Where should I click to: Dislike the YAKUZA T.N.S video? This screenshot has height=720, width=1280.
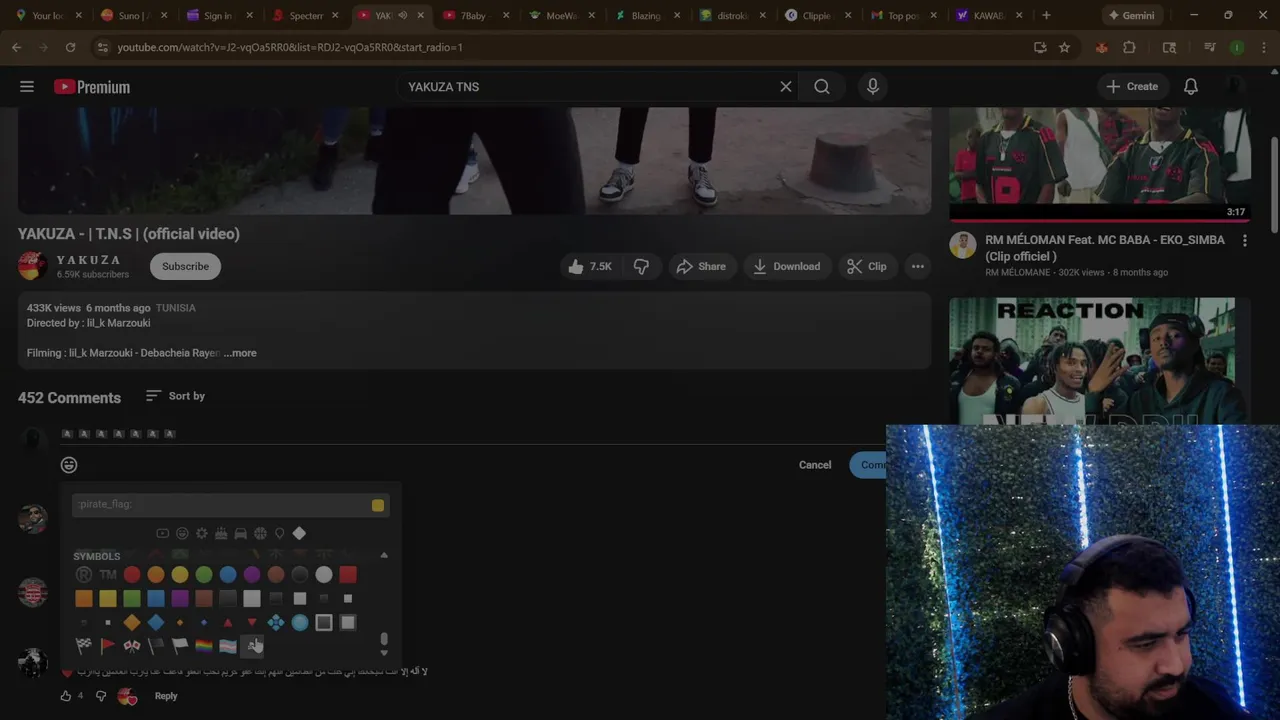point(642,266)
